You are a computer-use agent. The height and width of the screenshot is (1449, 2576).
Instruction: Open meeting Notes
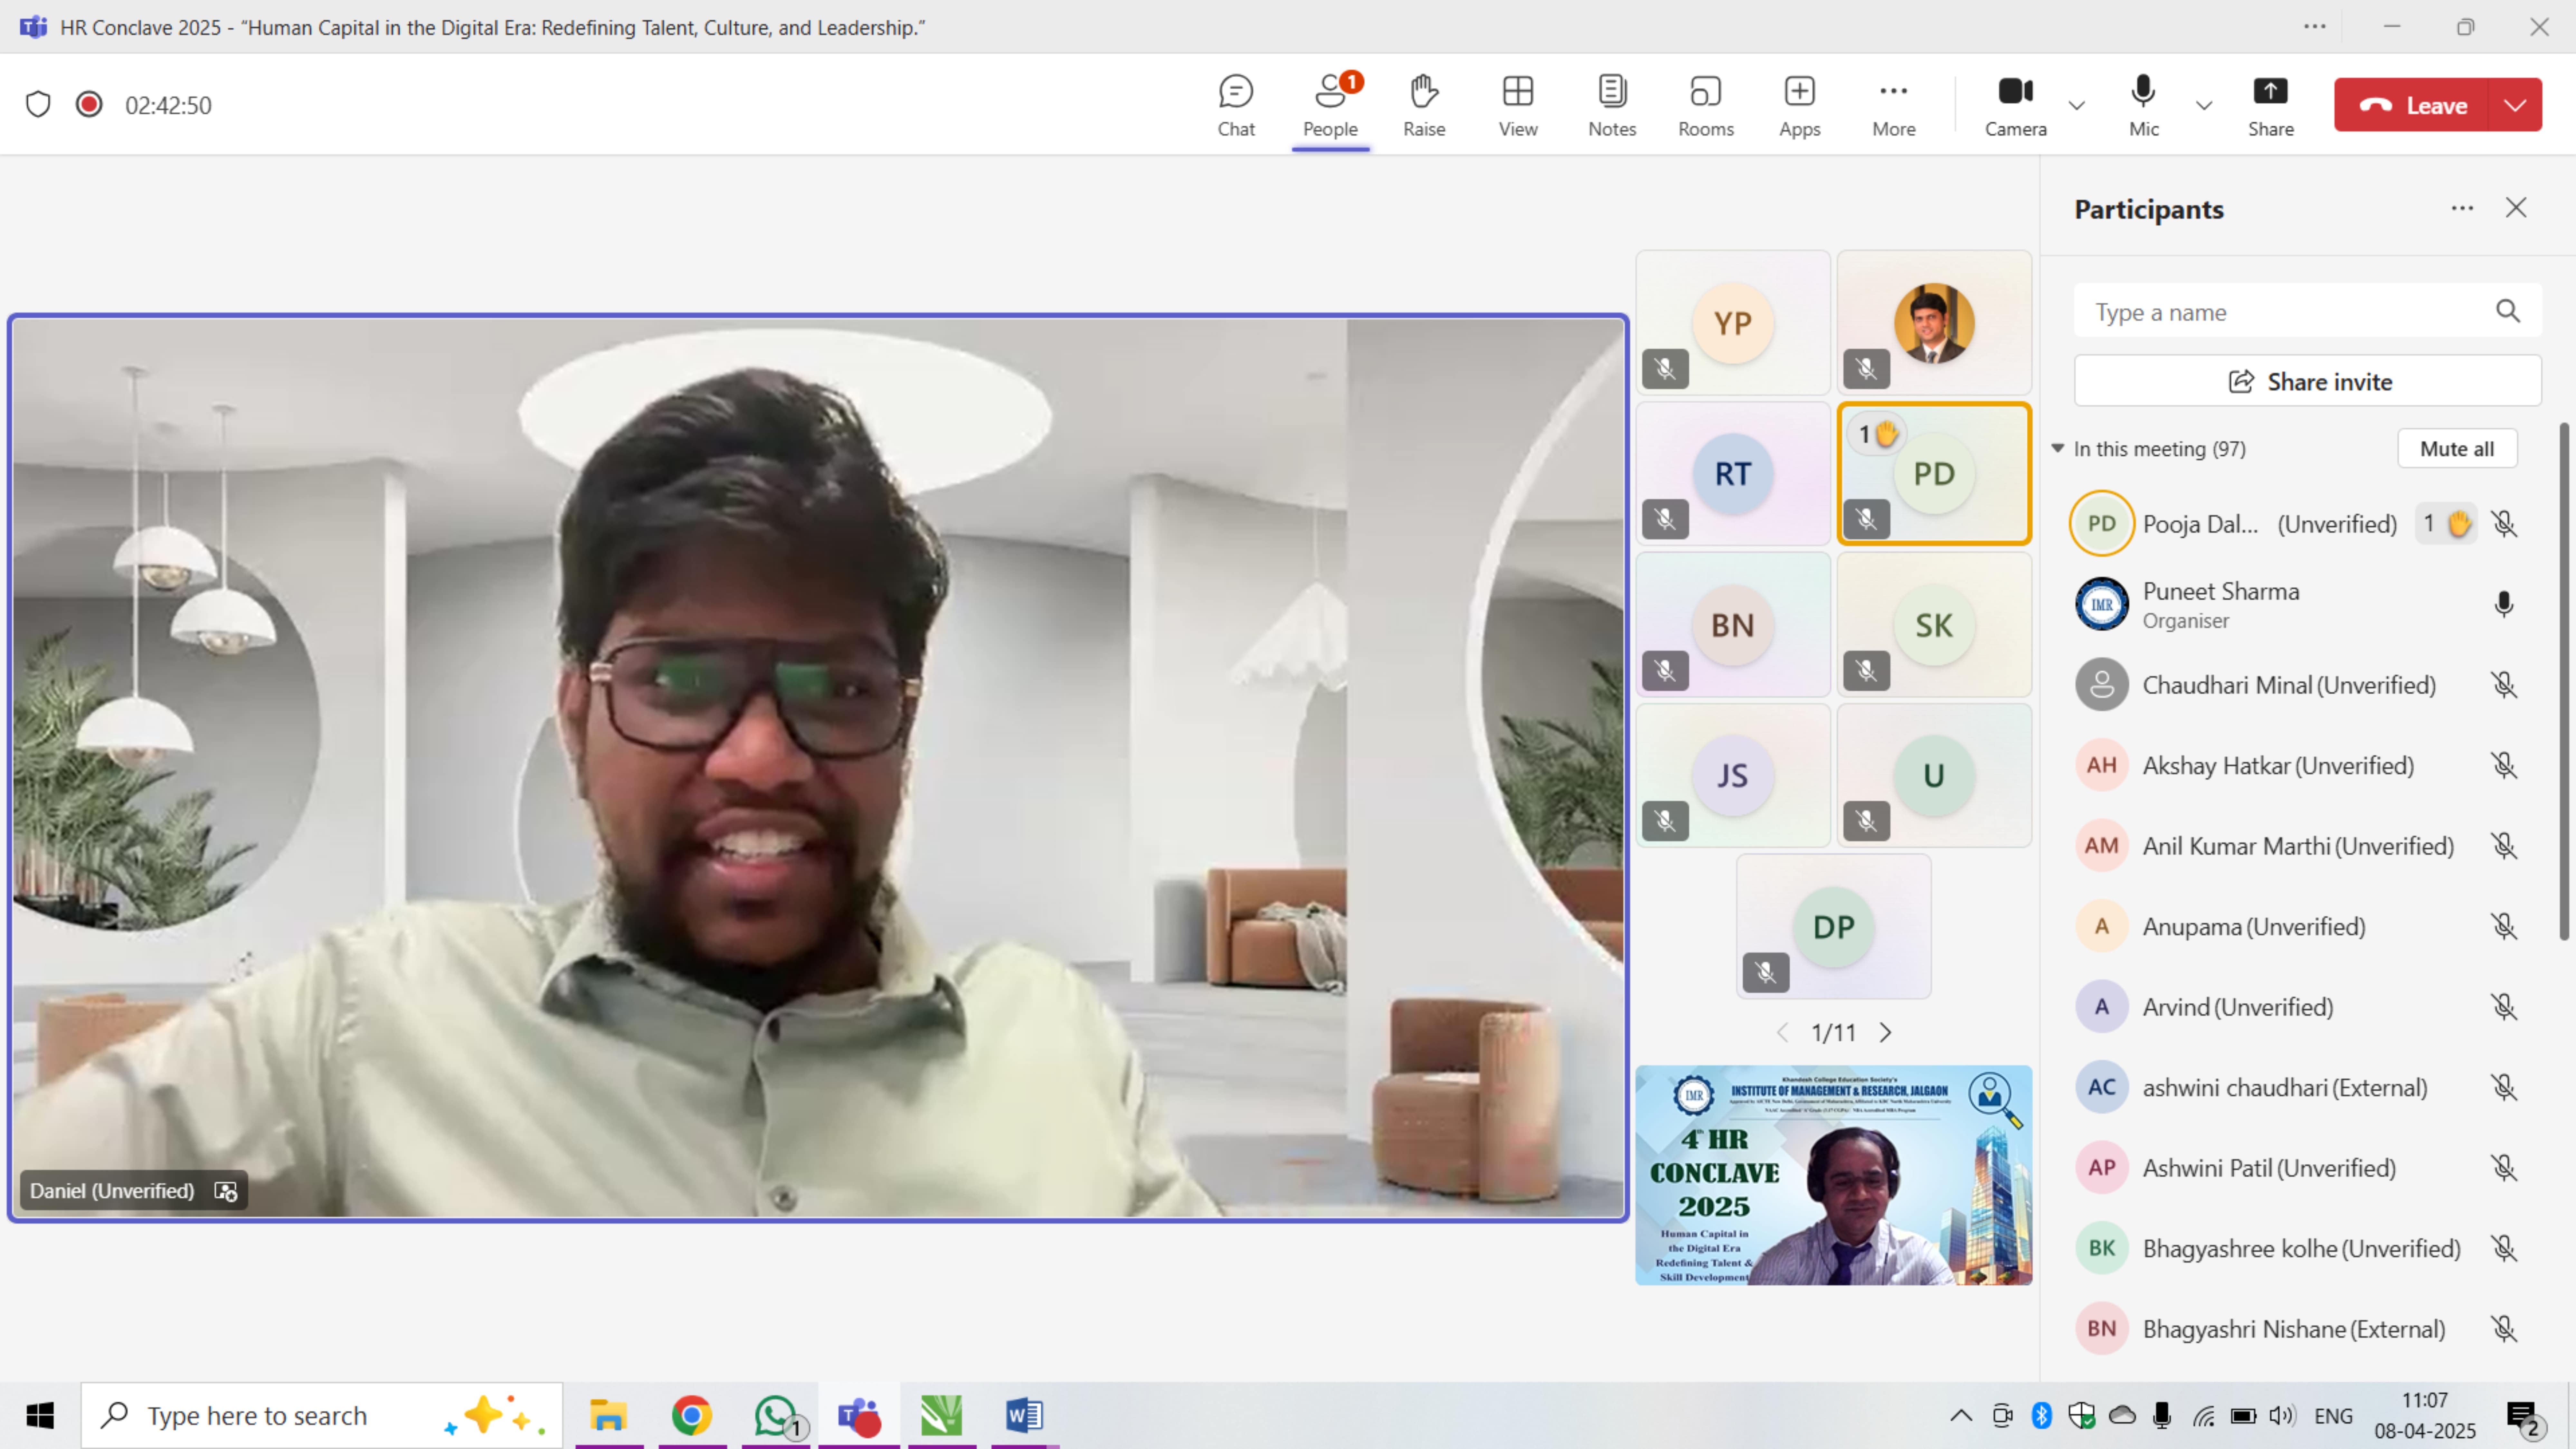[1612, 105]
